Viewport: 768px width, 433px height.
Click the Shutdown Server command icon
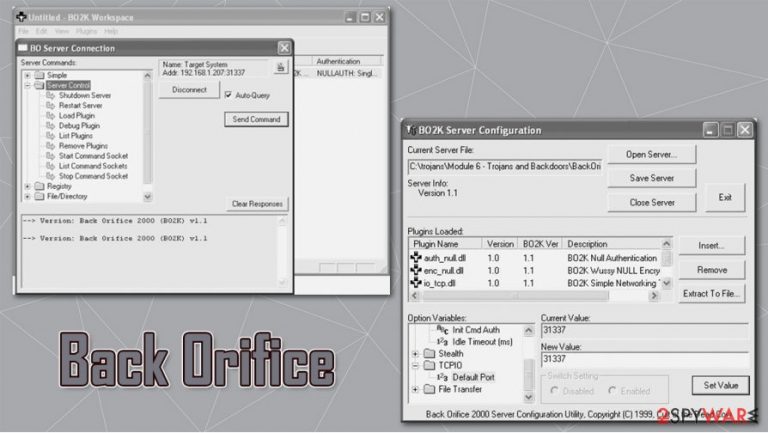tap(50, 95)
